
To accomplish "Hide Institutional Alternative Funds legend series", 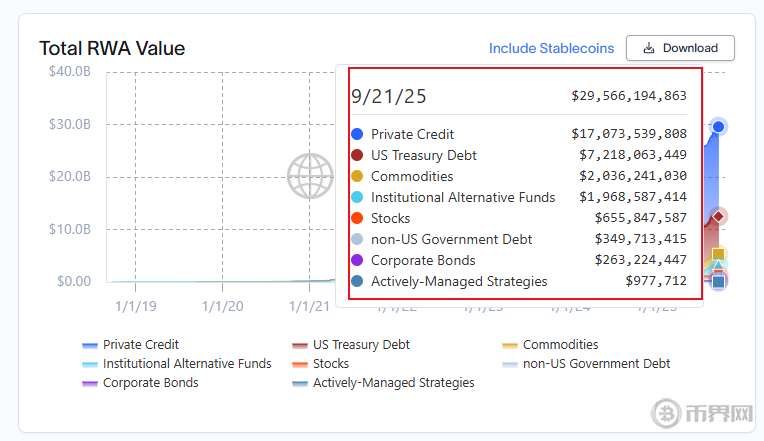I will click(187, 364).
